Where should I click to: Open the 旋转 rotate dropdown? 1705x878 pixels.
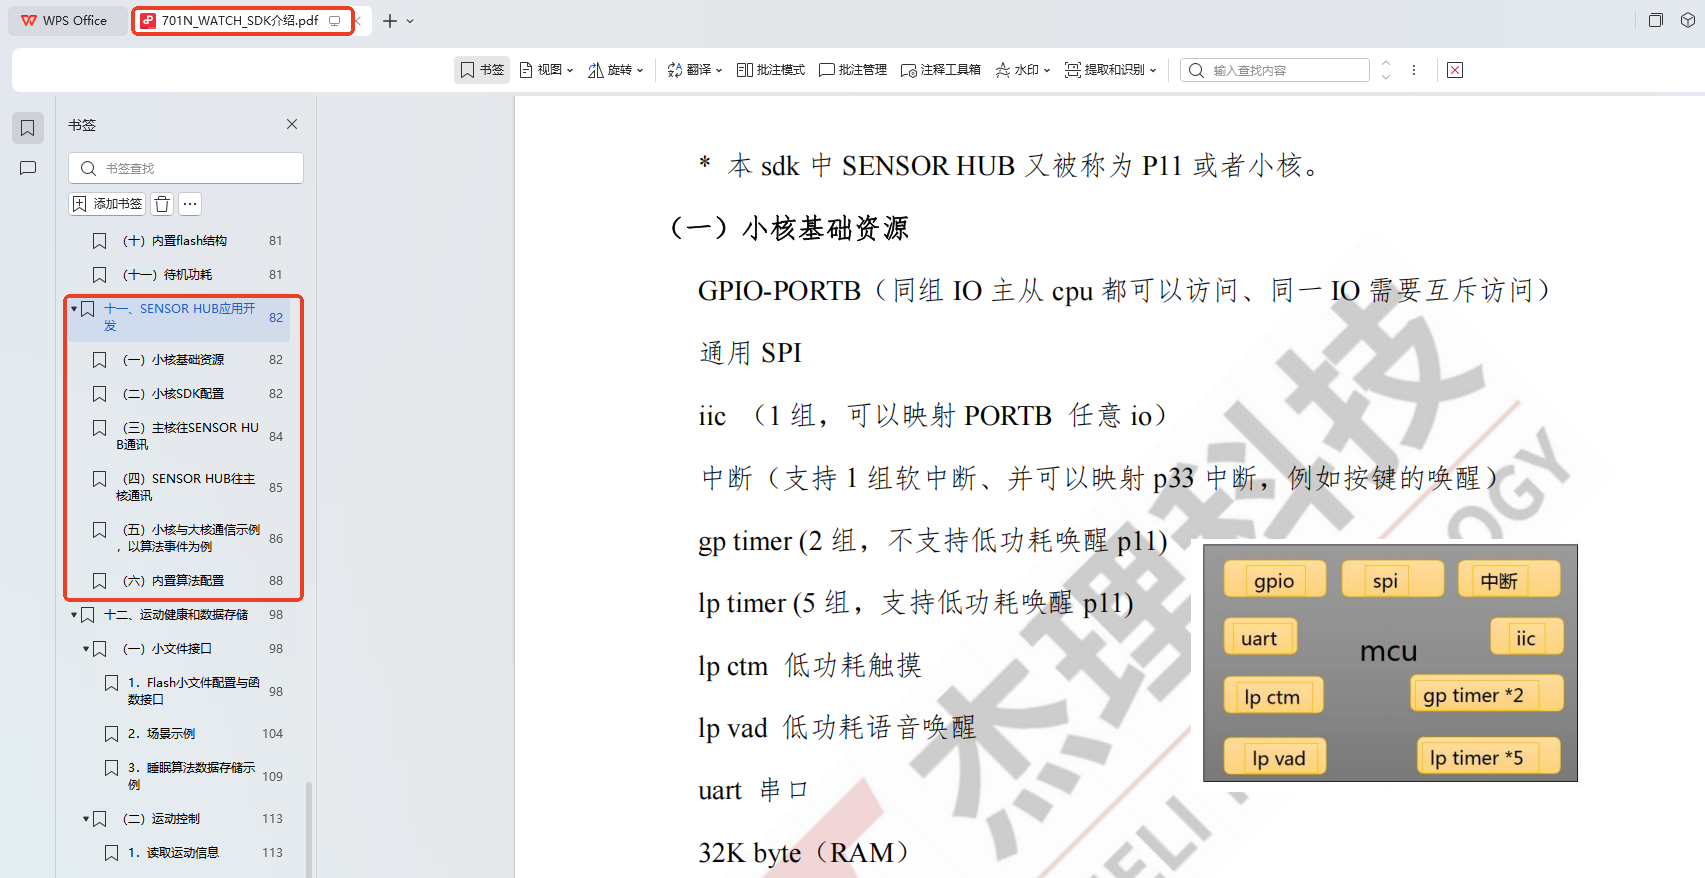615,70
